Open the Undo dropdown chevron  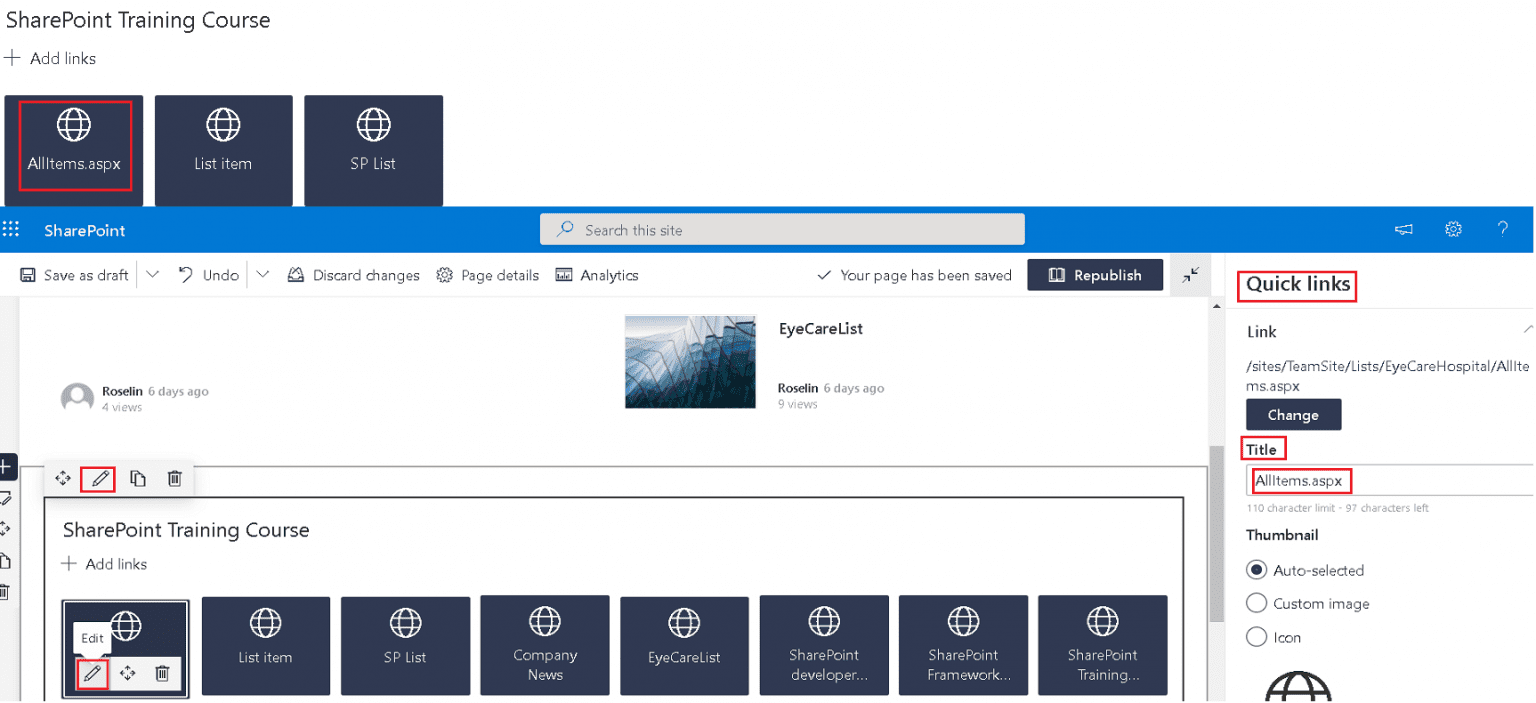click(262, 275)
